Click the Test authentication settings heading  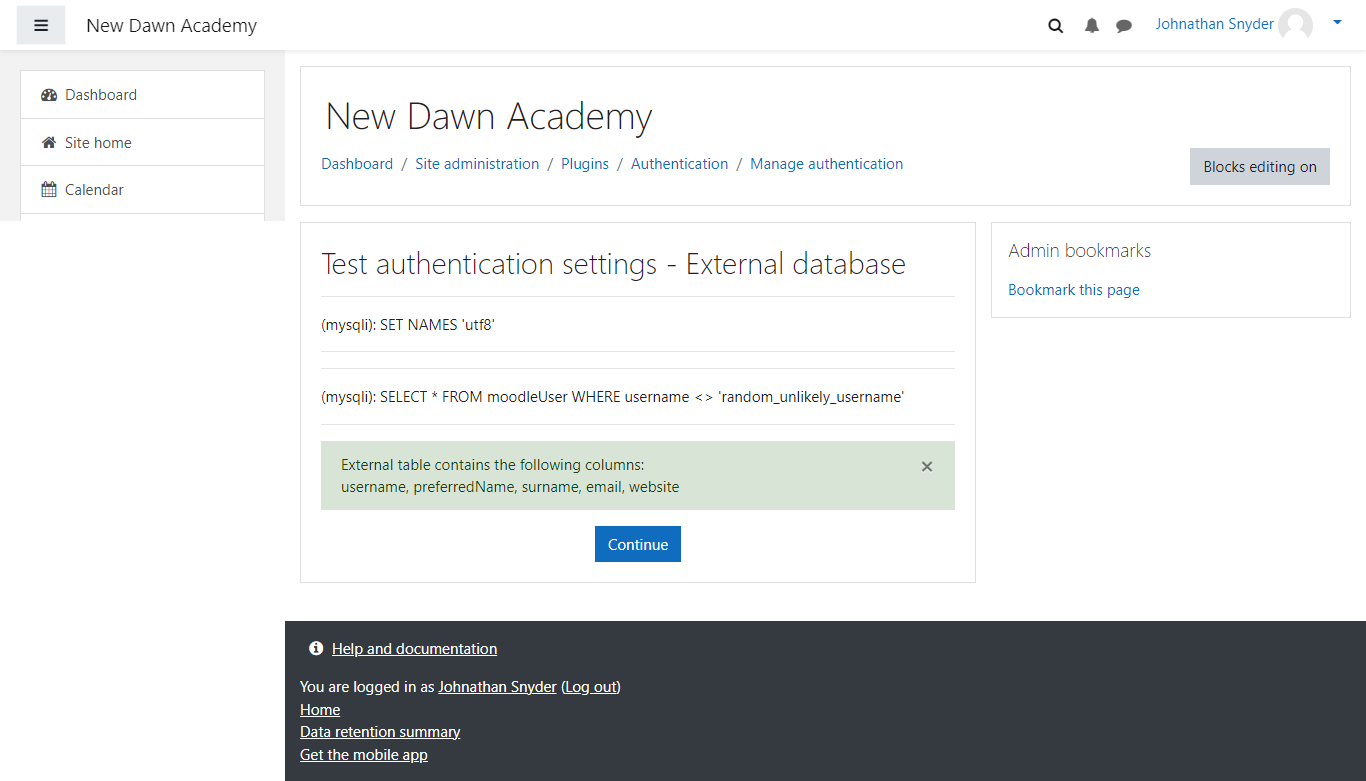click(613, 264)
